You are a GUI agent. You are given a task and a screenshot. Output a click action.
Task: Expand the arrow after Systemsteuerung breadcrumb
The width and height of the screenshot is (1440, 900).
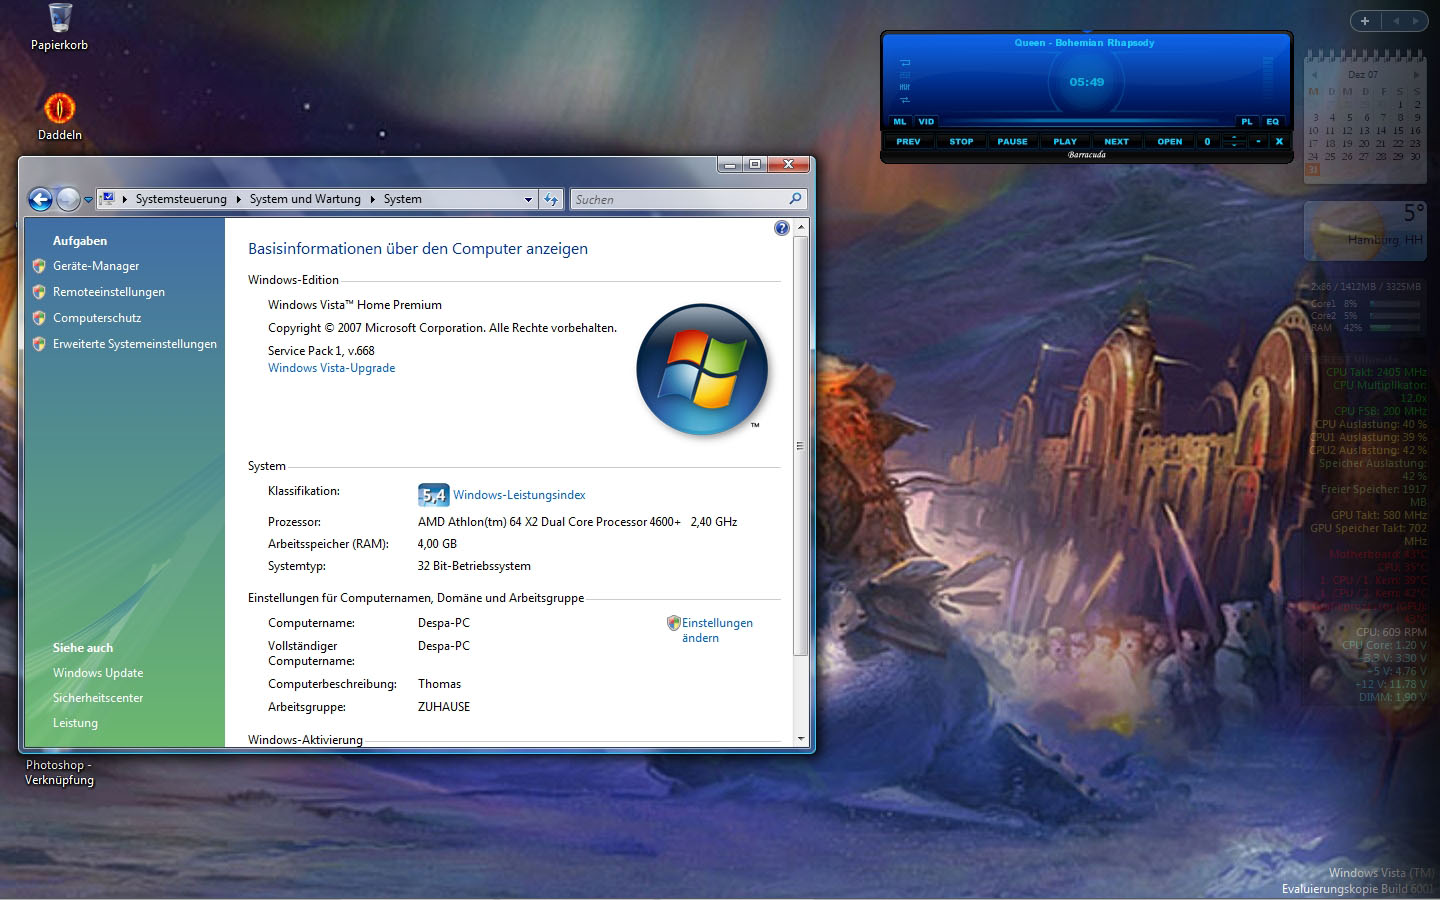(239, 199)
